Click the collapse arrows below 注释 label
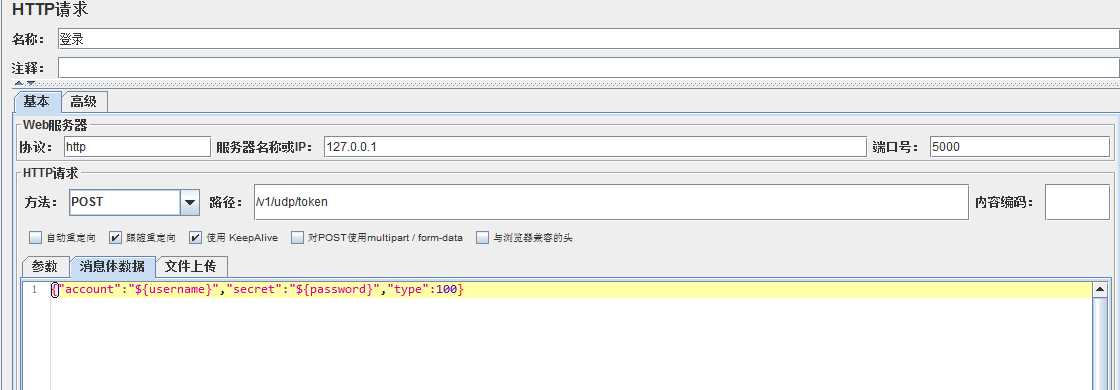 pos(25,84)
